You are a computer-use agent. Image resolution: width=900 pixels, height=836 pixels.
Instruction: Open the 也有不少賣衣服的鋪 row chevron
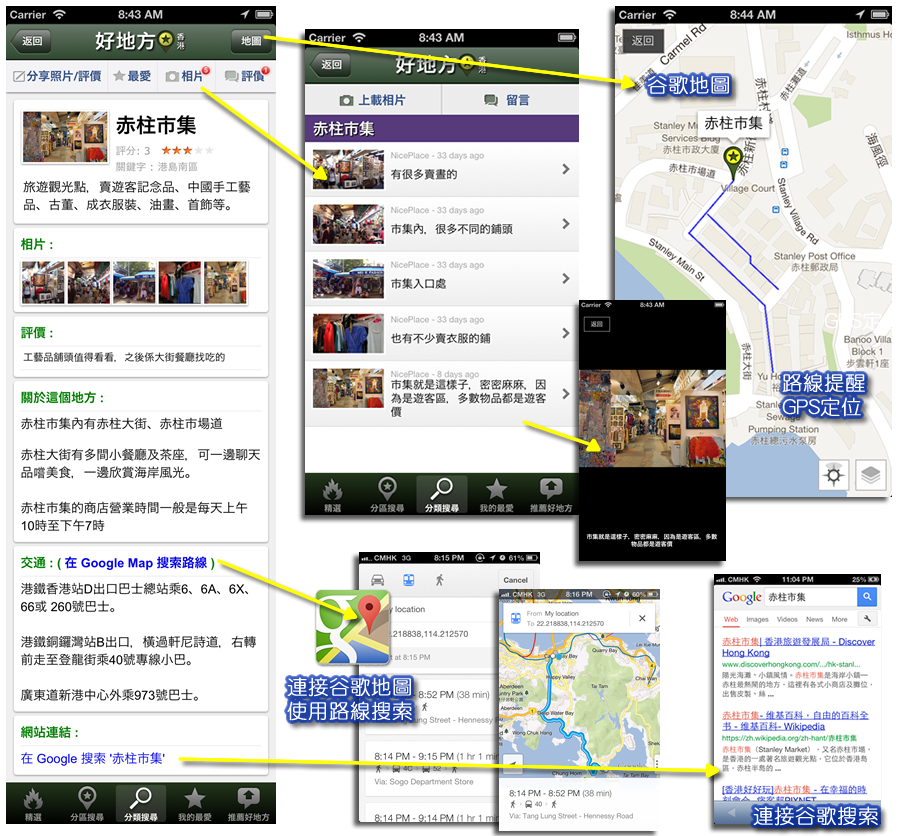[565, 333]
